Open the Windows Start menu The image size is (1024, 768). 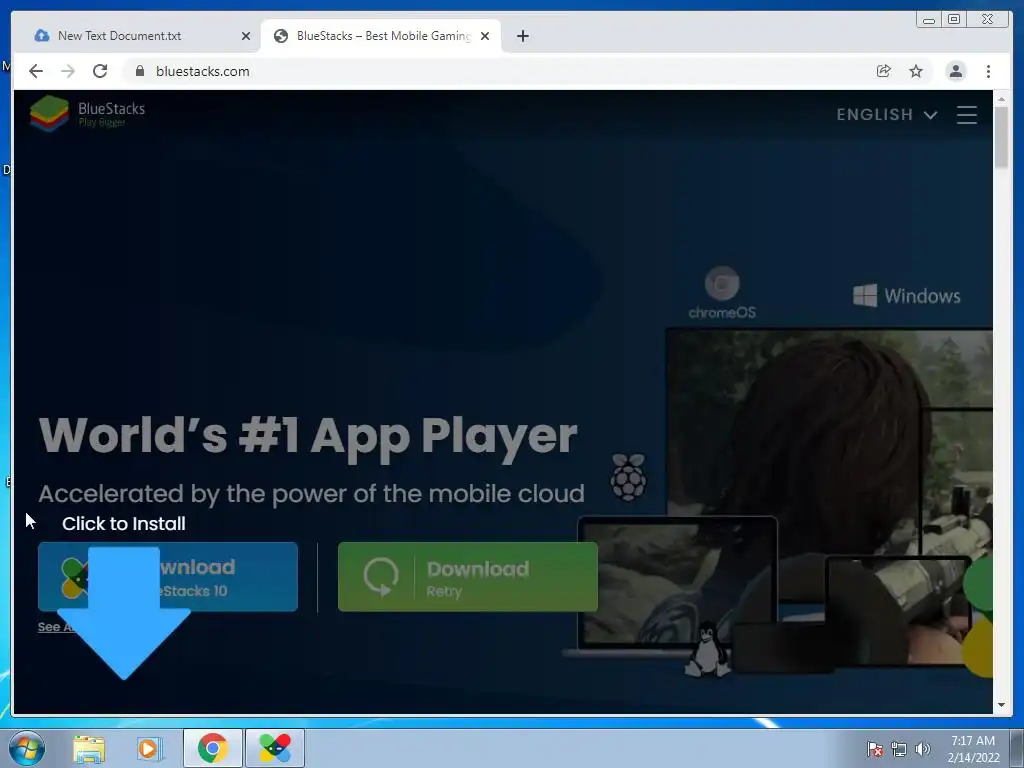coord(27,748)
